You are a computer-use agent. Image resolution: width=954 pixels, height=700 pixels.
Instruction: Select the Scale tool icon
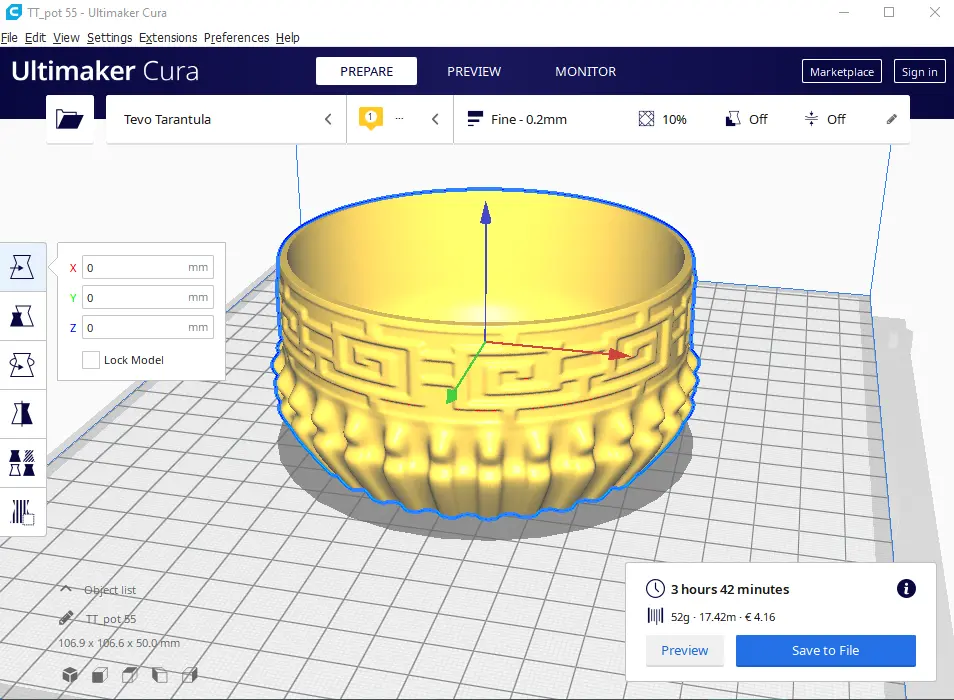[x=22, y=316]
